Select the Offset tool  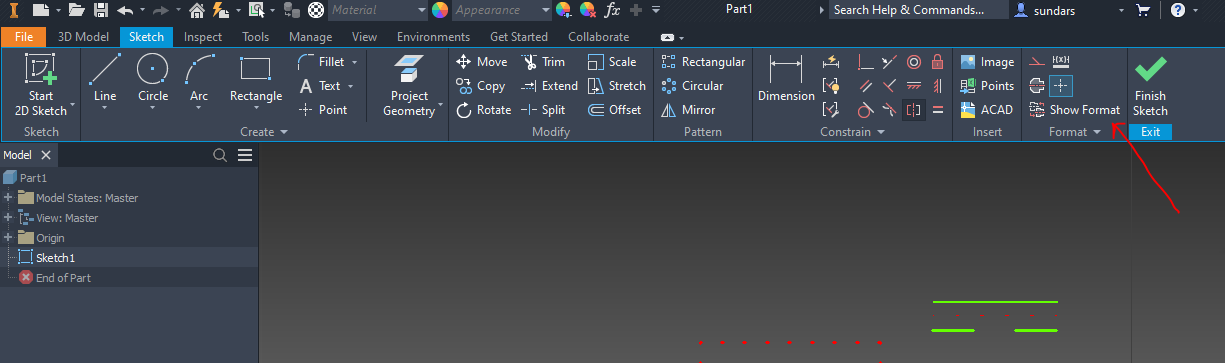click(x=614, y=110)
